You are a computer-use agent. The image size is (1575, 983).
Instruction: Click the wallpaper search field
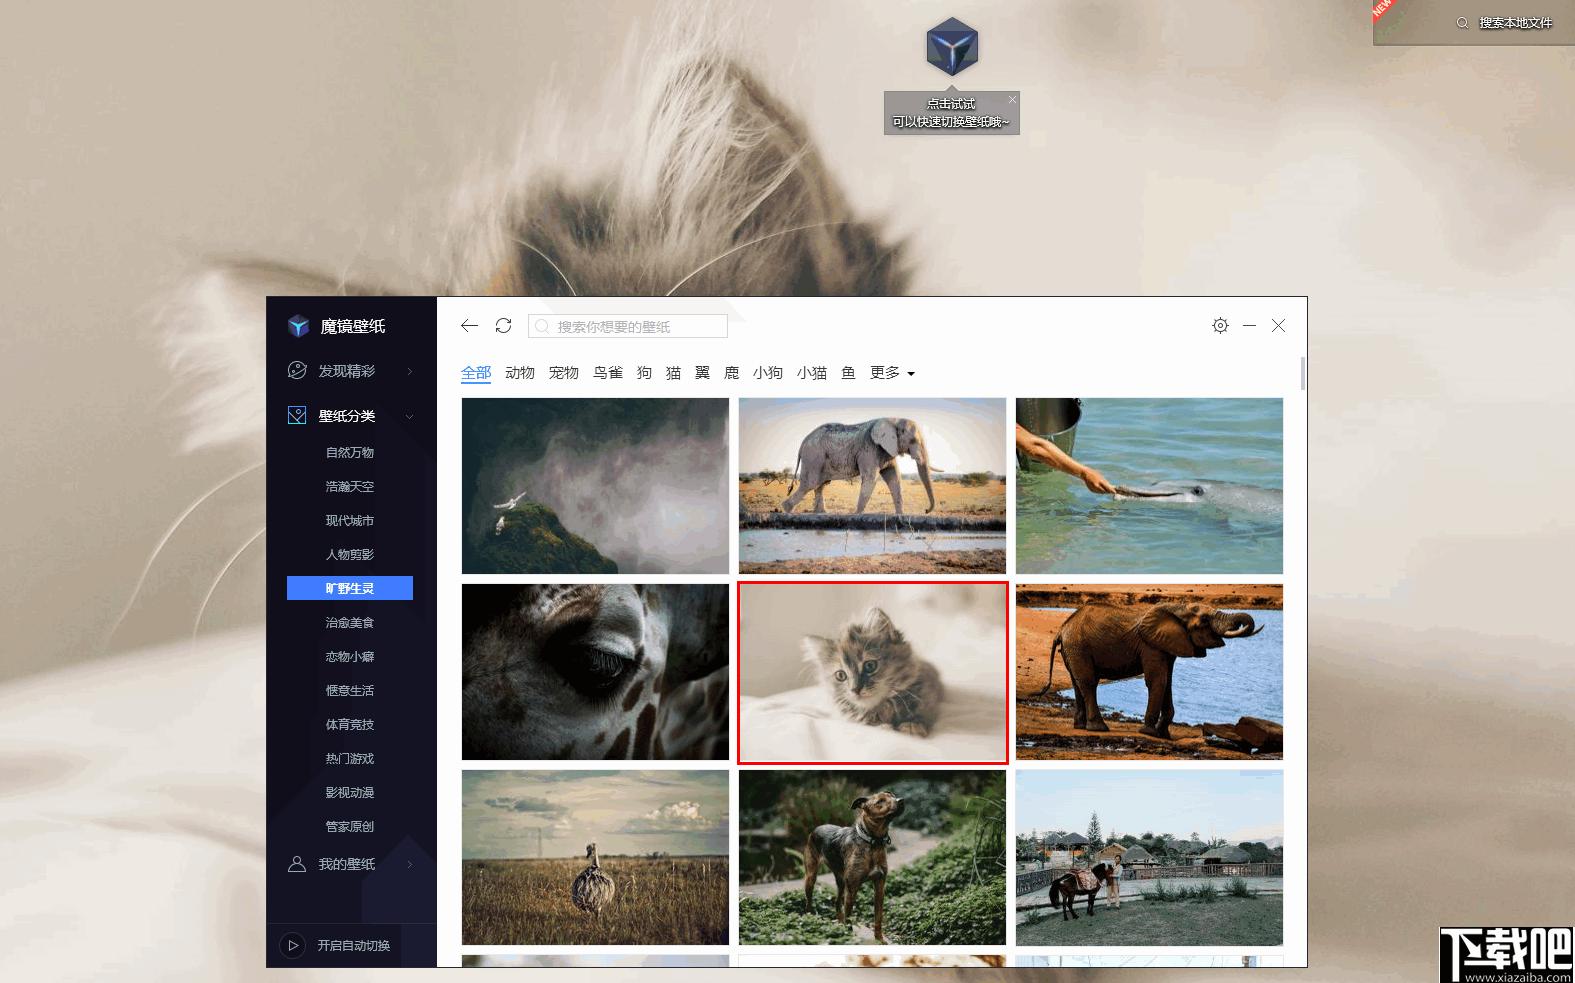point(628,327)
